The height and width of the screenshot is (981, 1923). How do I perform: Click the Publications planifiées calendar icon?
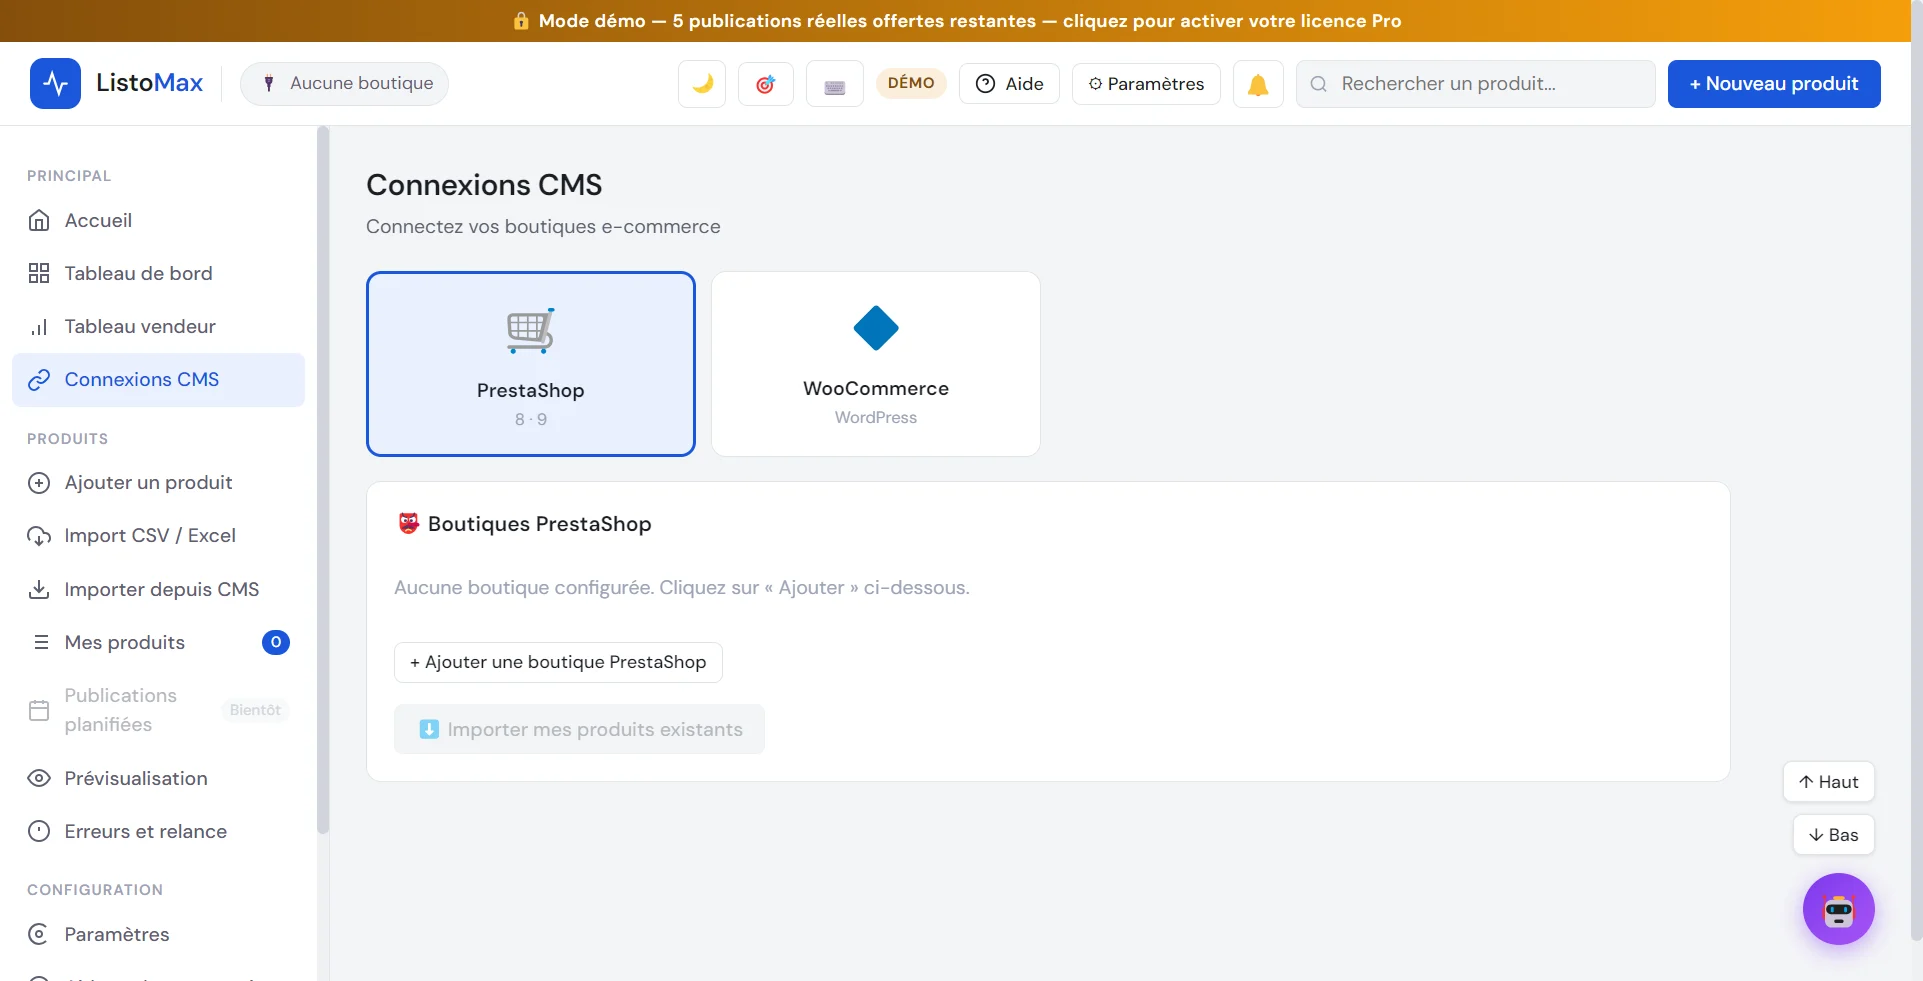(x=39, y=710)
